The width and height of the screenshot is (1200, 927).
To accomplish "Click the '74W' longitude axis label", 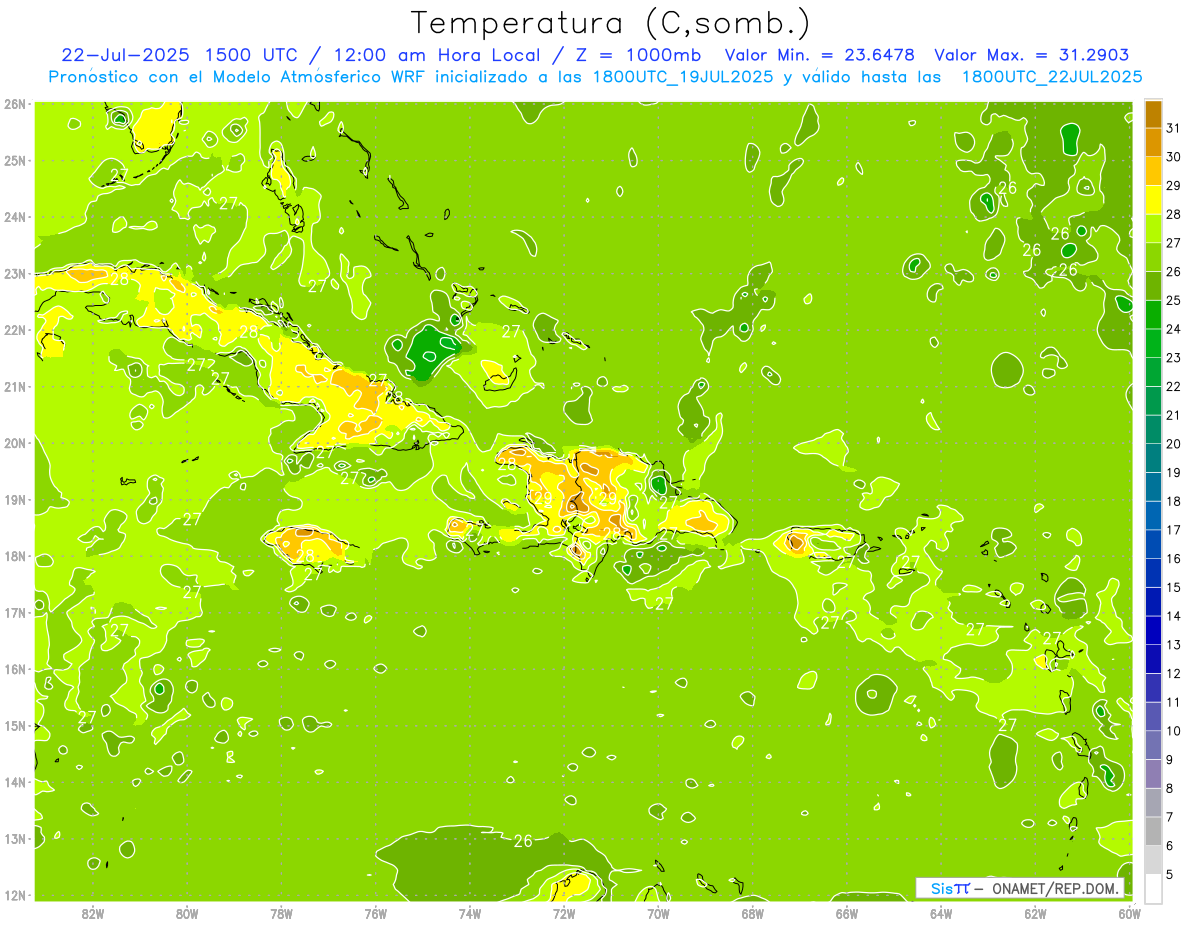I will click(x=470, y=913).
